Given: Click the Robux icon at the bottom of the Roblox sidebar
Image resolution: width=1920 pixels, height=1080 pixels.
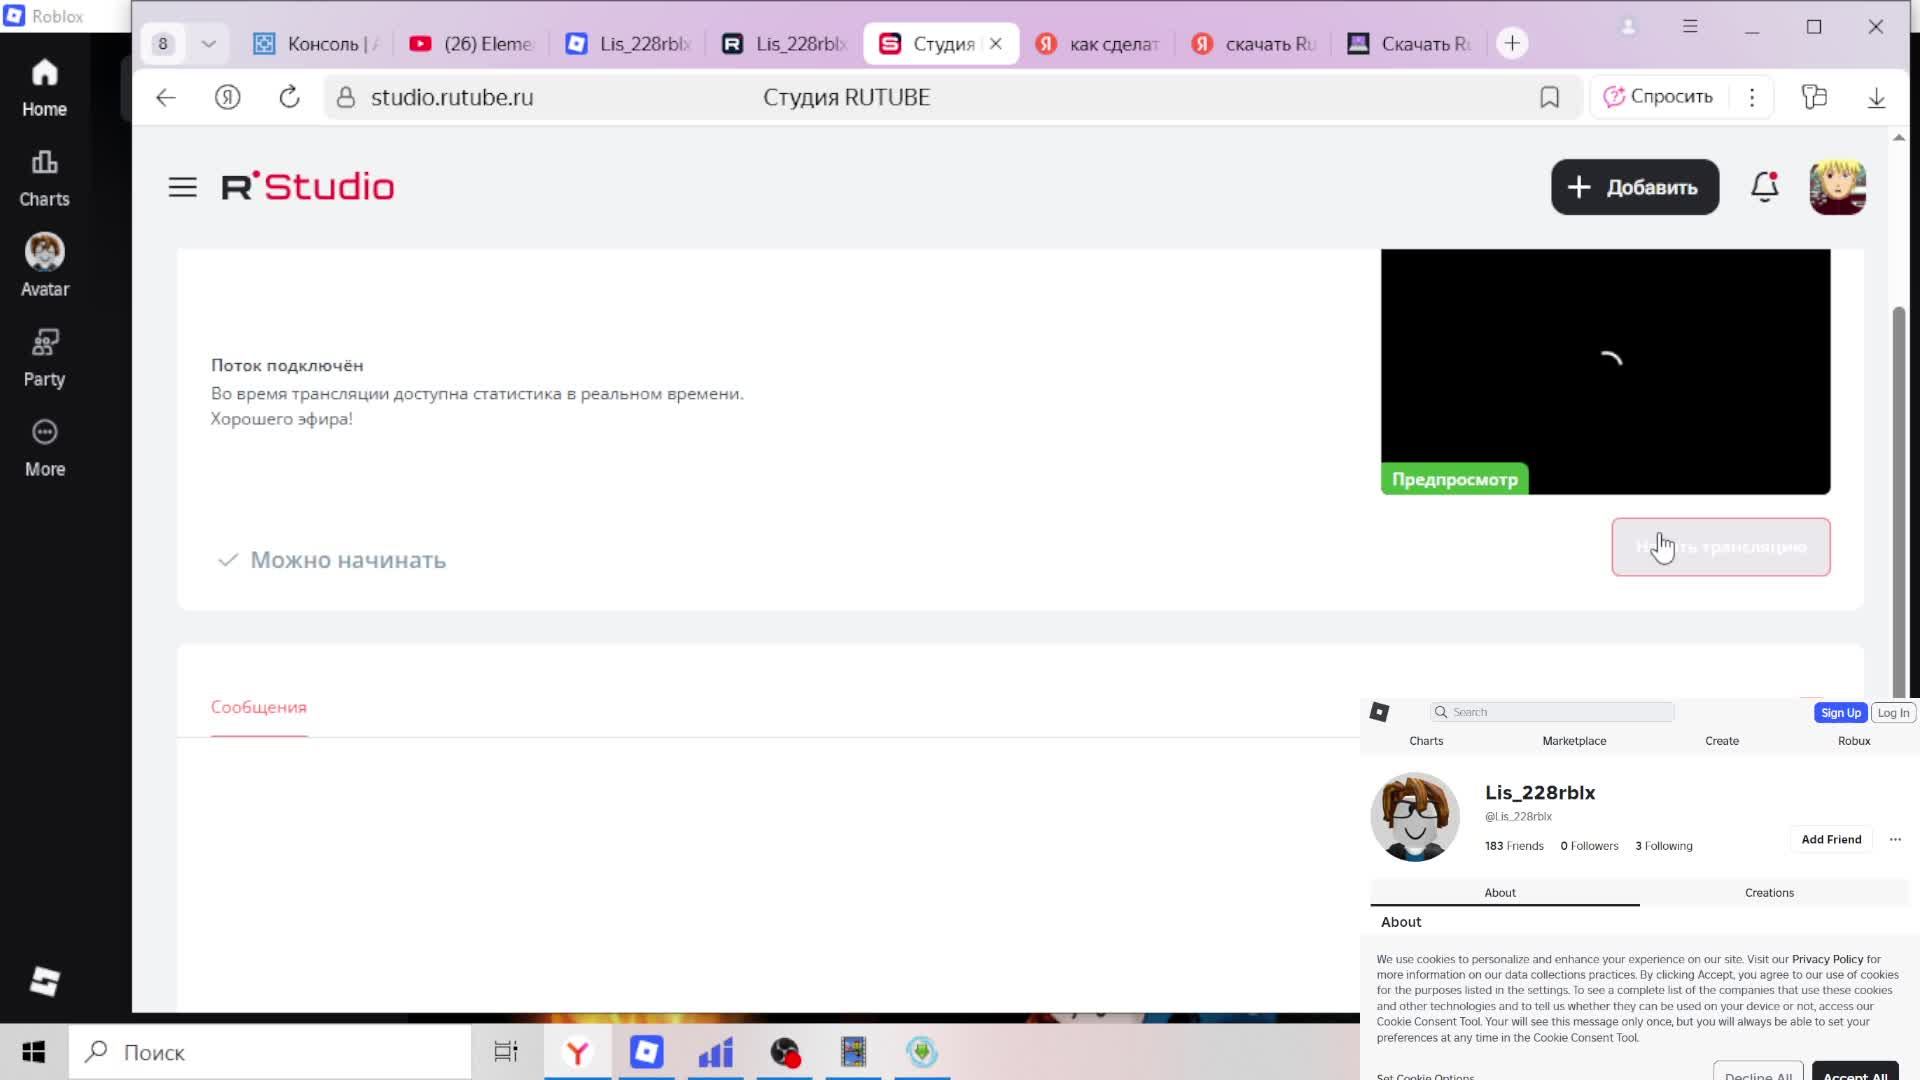Looking at the screenshot, I should (x=44, y=981).
